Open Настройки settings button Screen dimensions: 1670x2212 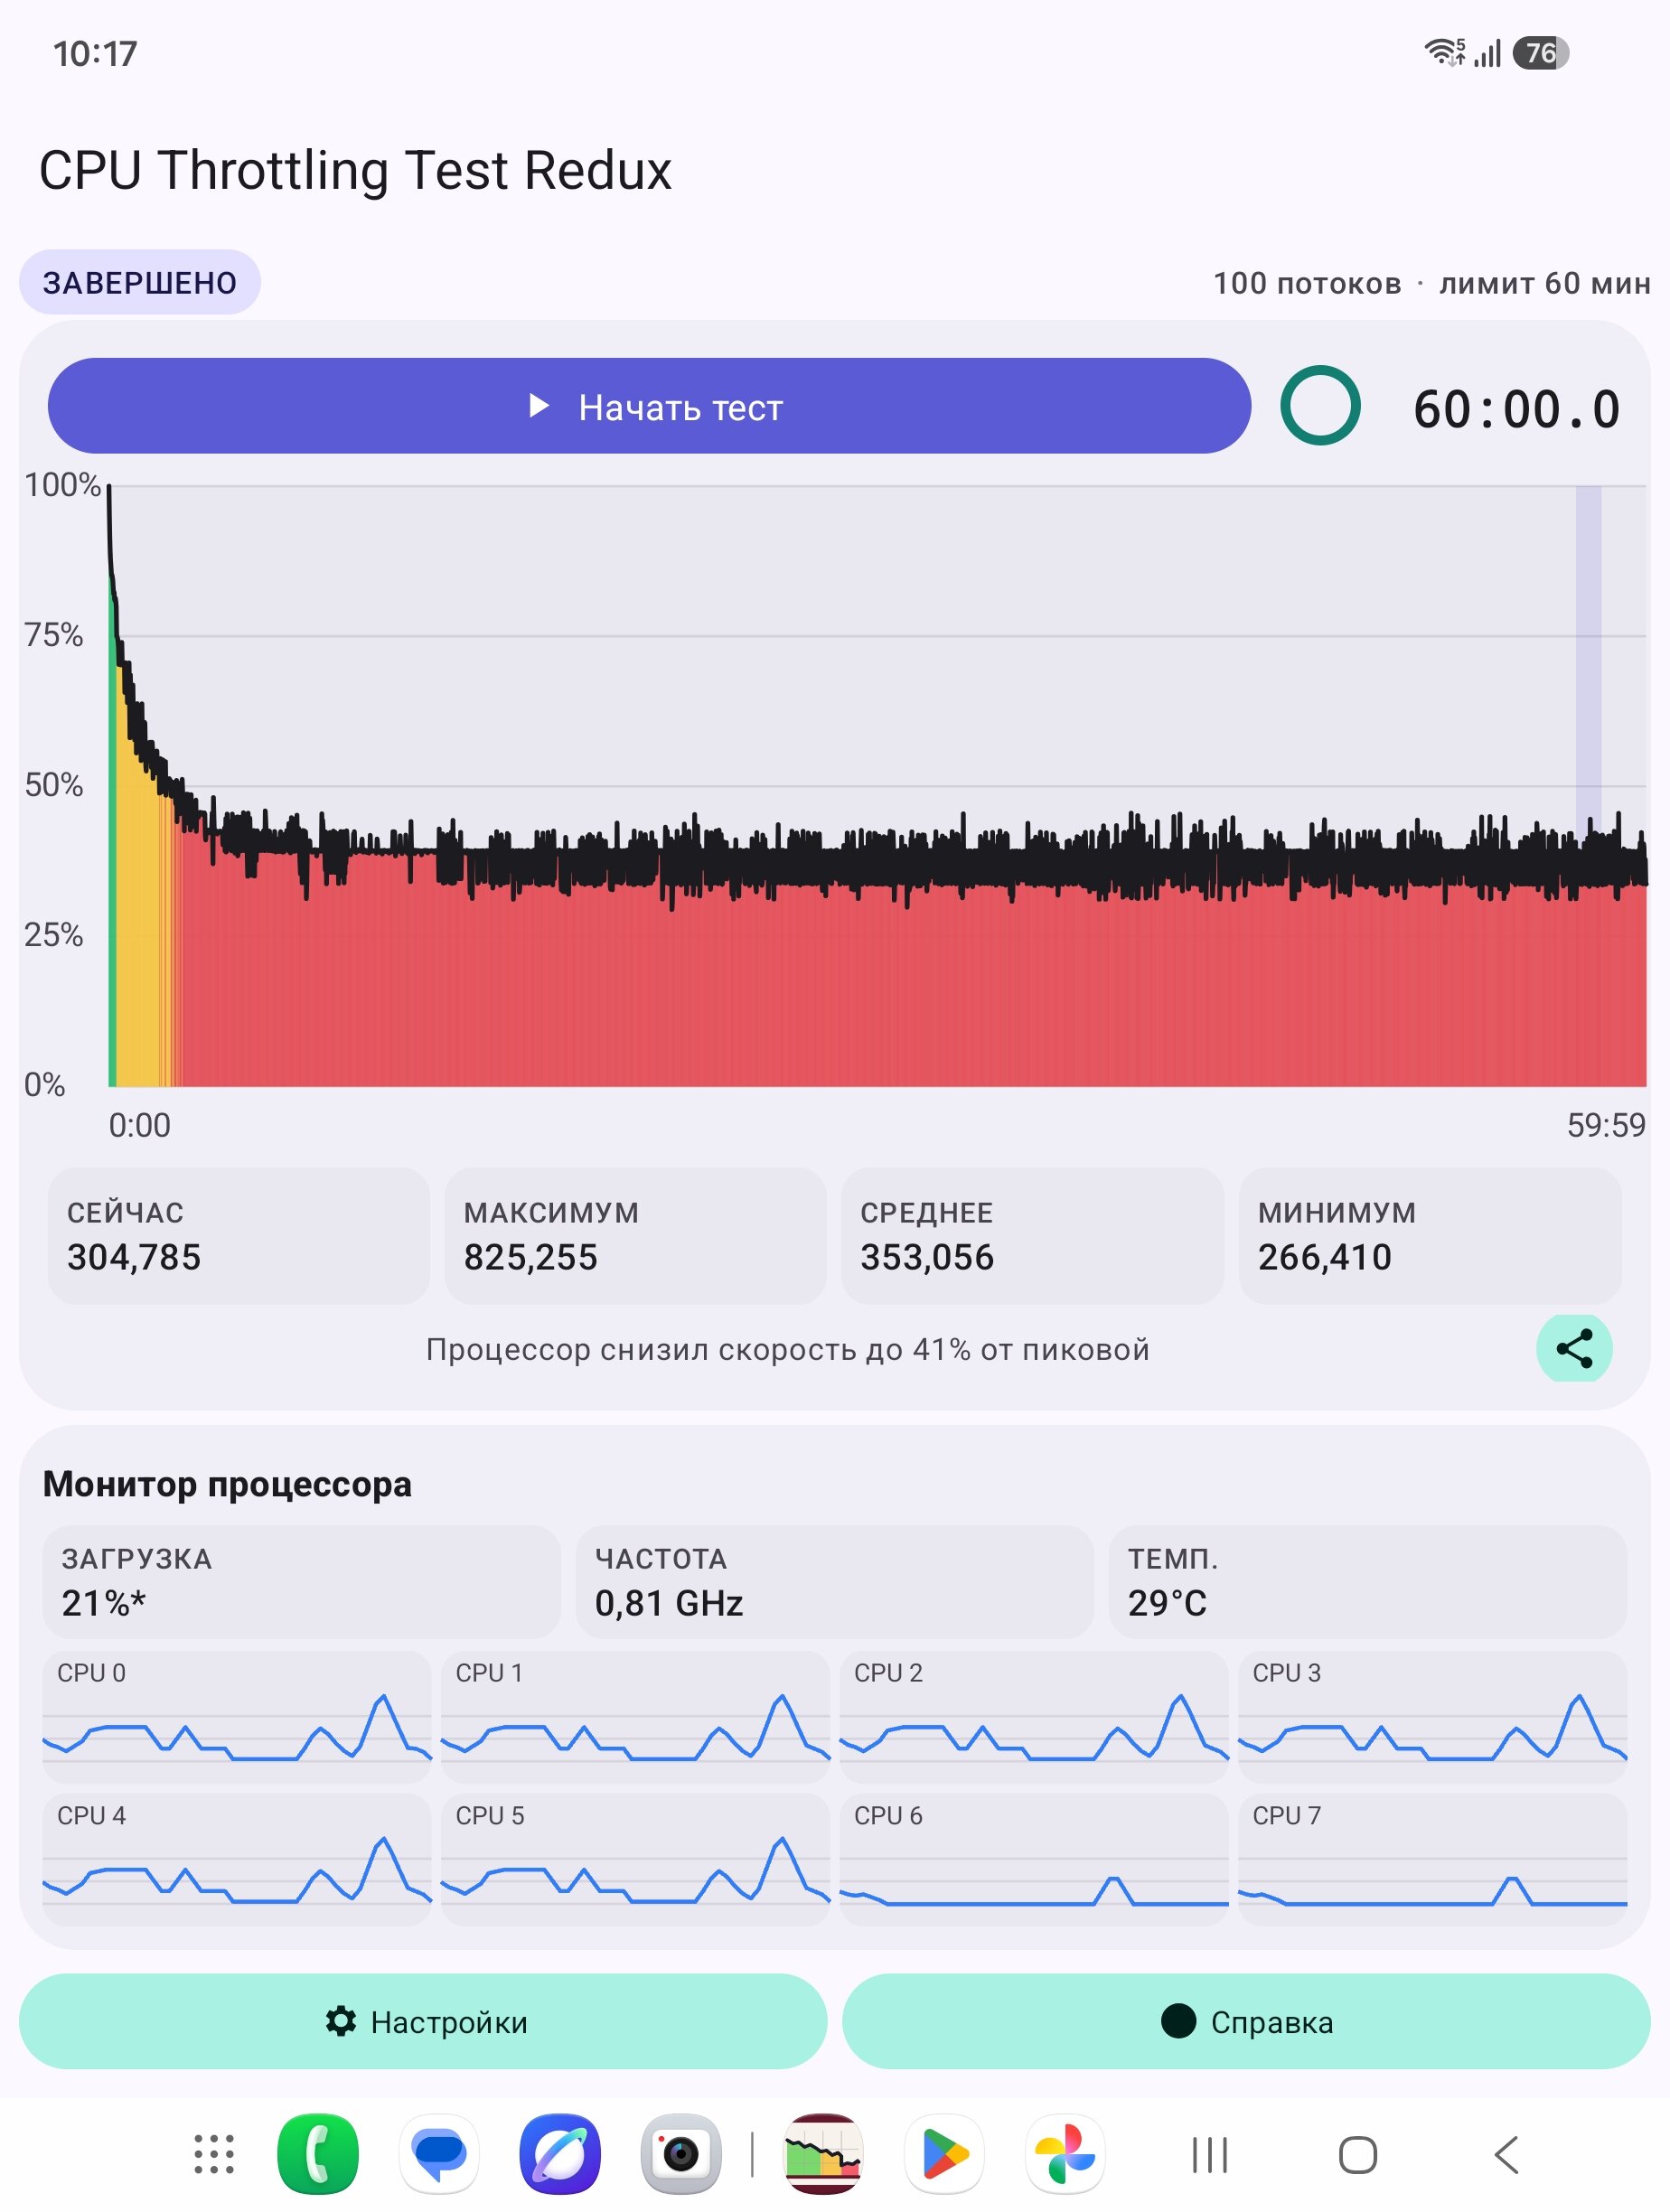point(423,2021)
